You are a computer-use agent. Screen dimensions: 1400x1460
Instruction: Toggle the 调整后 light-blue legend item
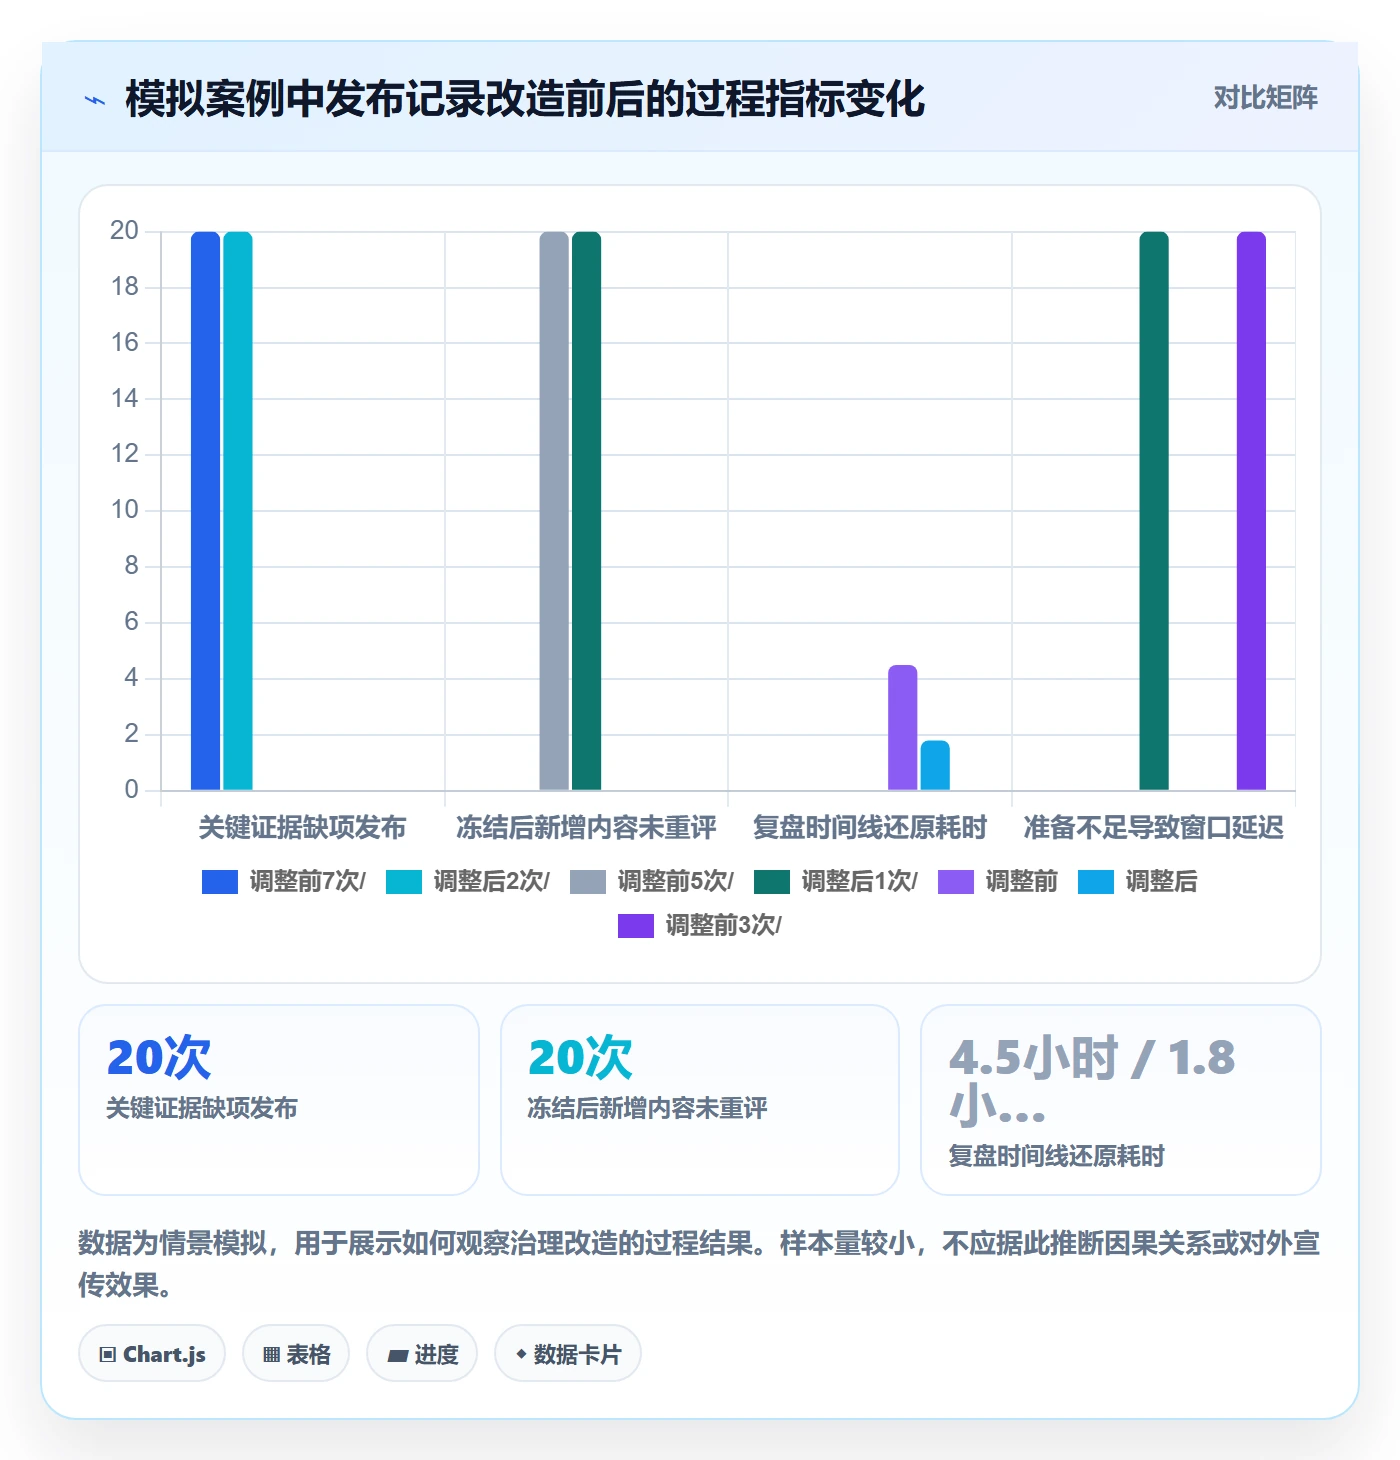pyautogui.click(x=1138, y=881)
